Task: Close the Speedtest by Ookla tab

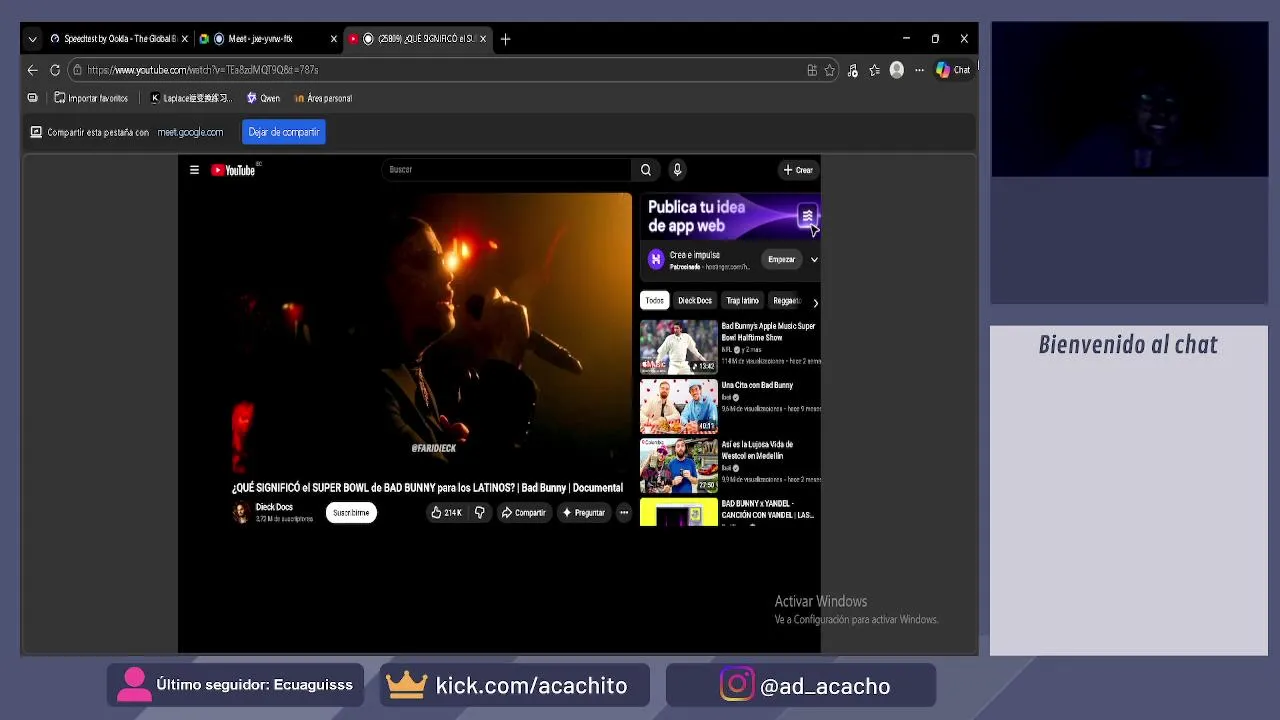Action: (184, 39)
